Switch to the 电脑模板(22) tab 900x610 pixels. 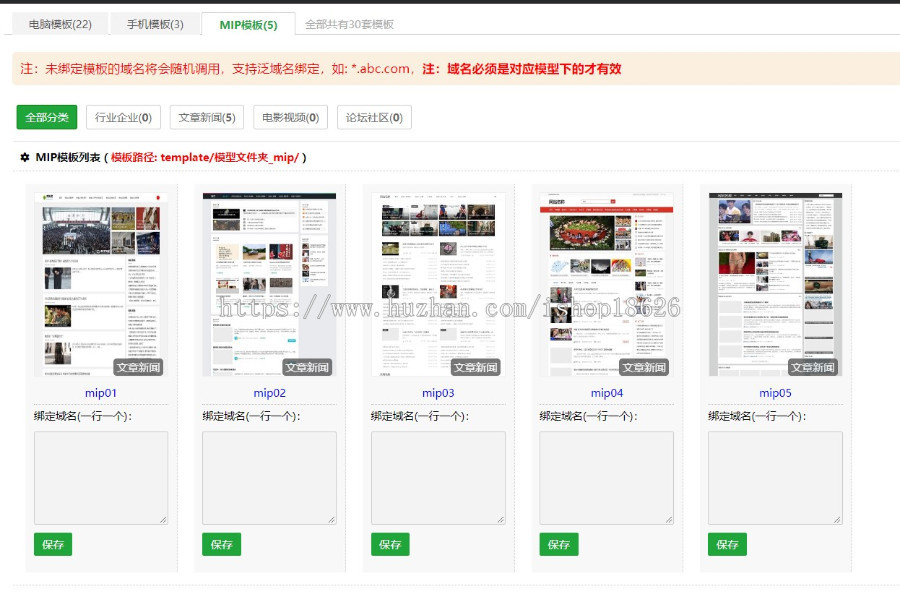click(x=60, y=24)
